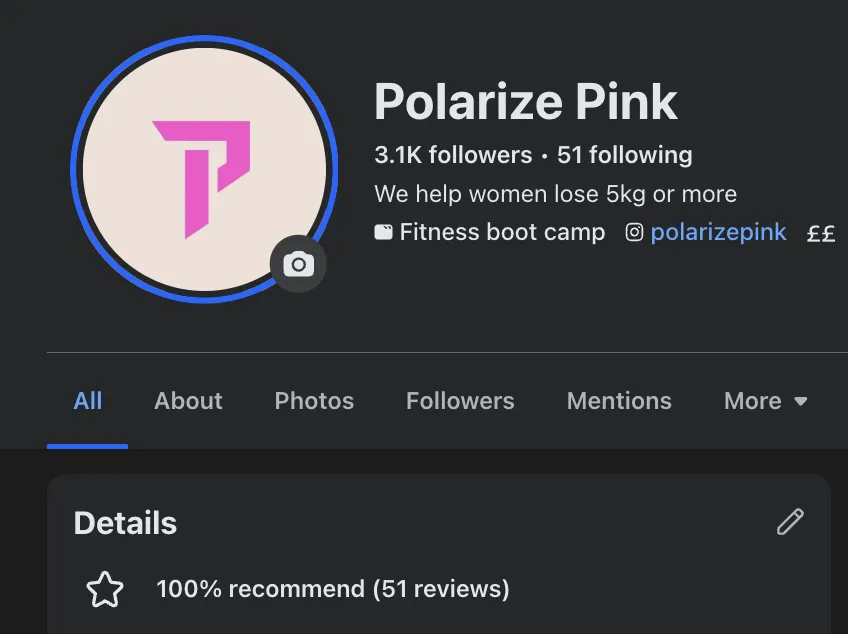Select the All tab

coord(88,401)
